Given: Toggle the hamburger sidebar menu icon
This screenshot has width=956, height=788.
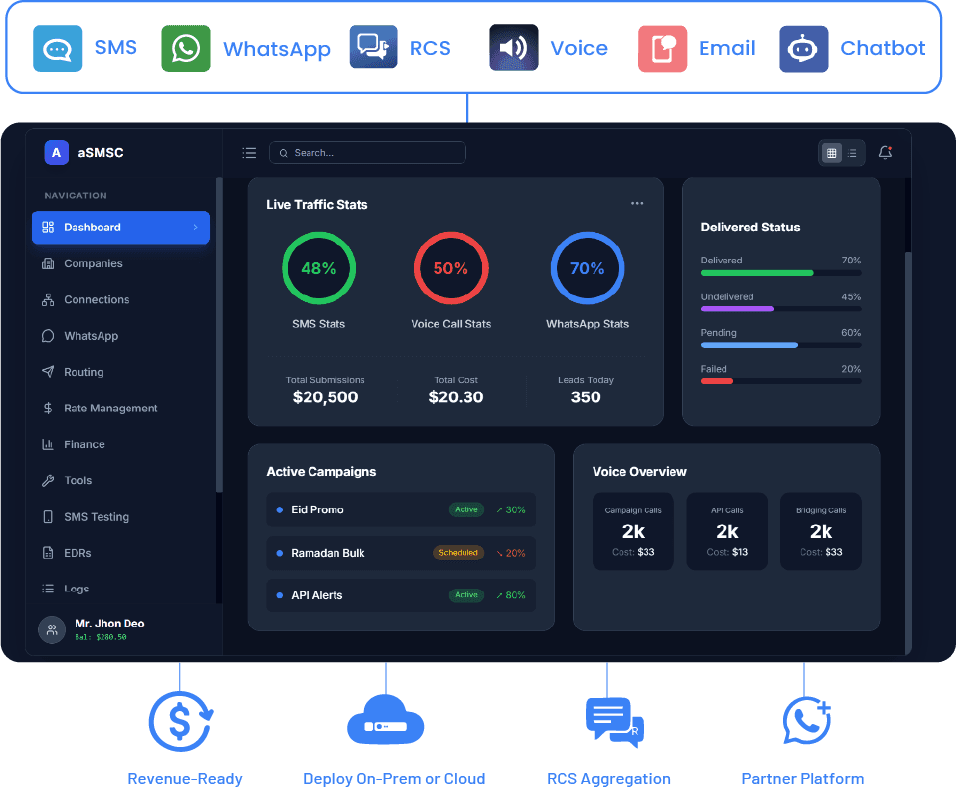Looking at the screenshot, I should tap(249, 152).
